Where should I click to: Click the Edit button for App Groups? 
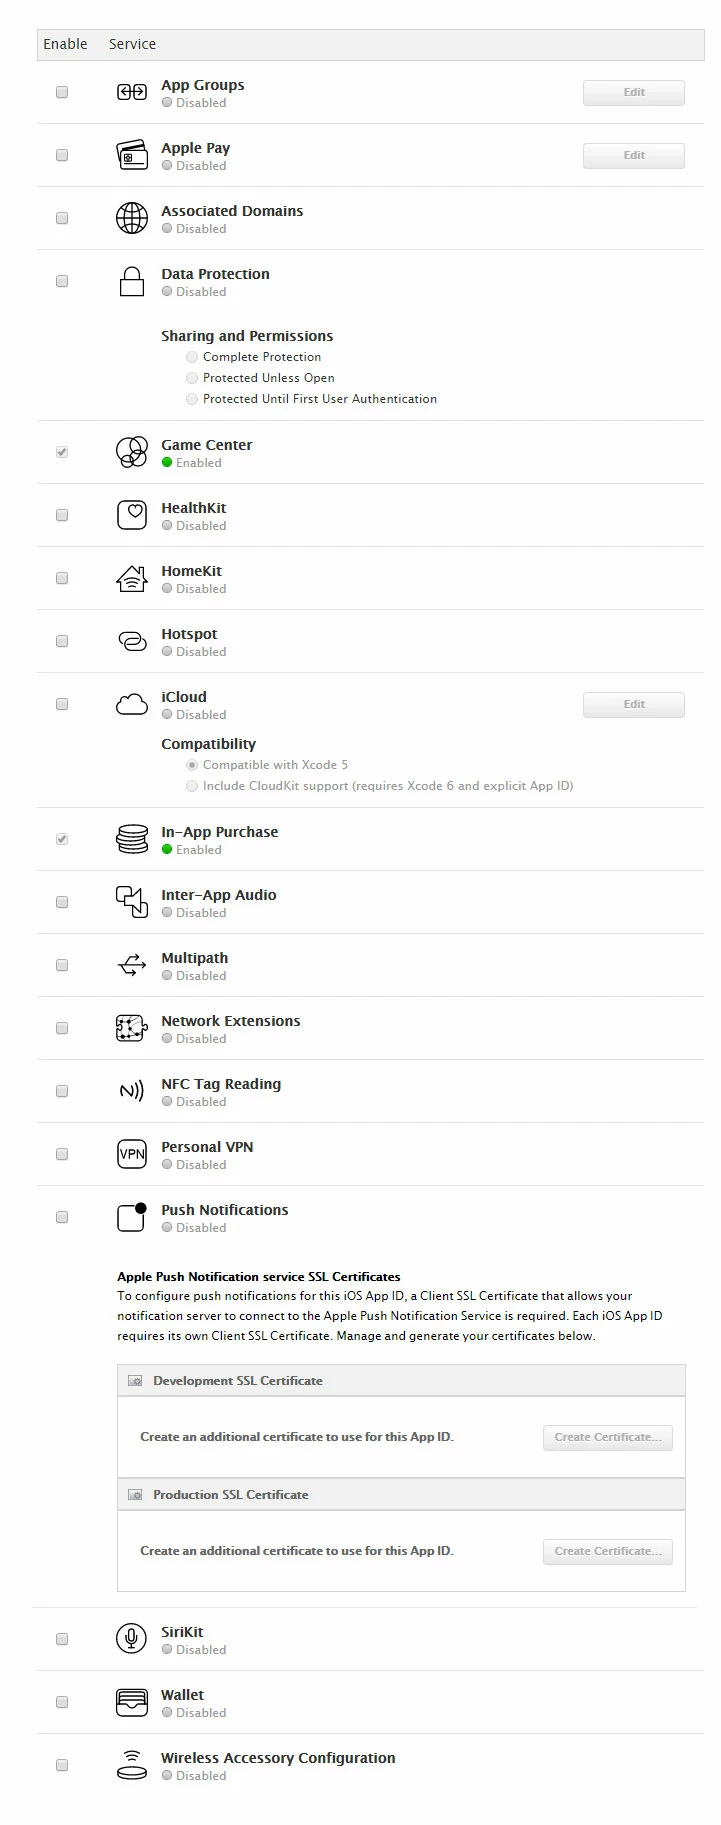[x=634, y=92]
